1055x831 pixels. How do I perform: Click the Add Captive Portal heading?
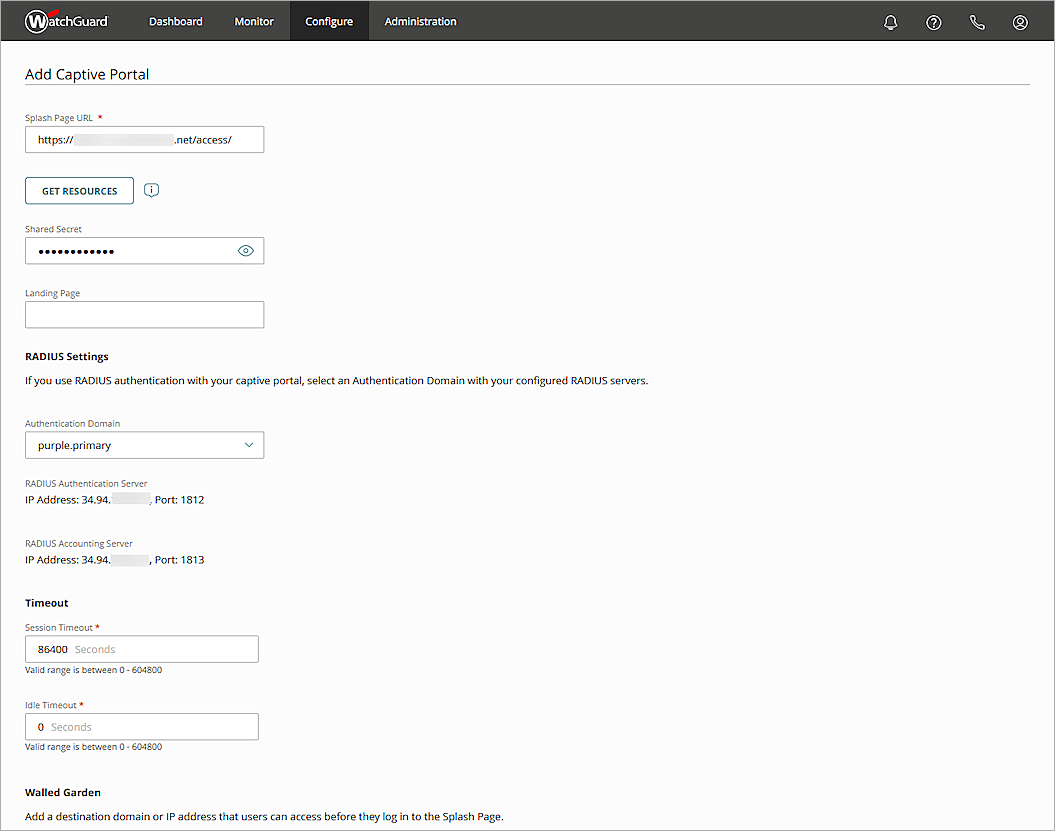87,74
